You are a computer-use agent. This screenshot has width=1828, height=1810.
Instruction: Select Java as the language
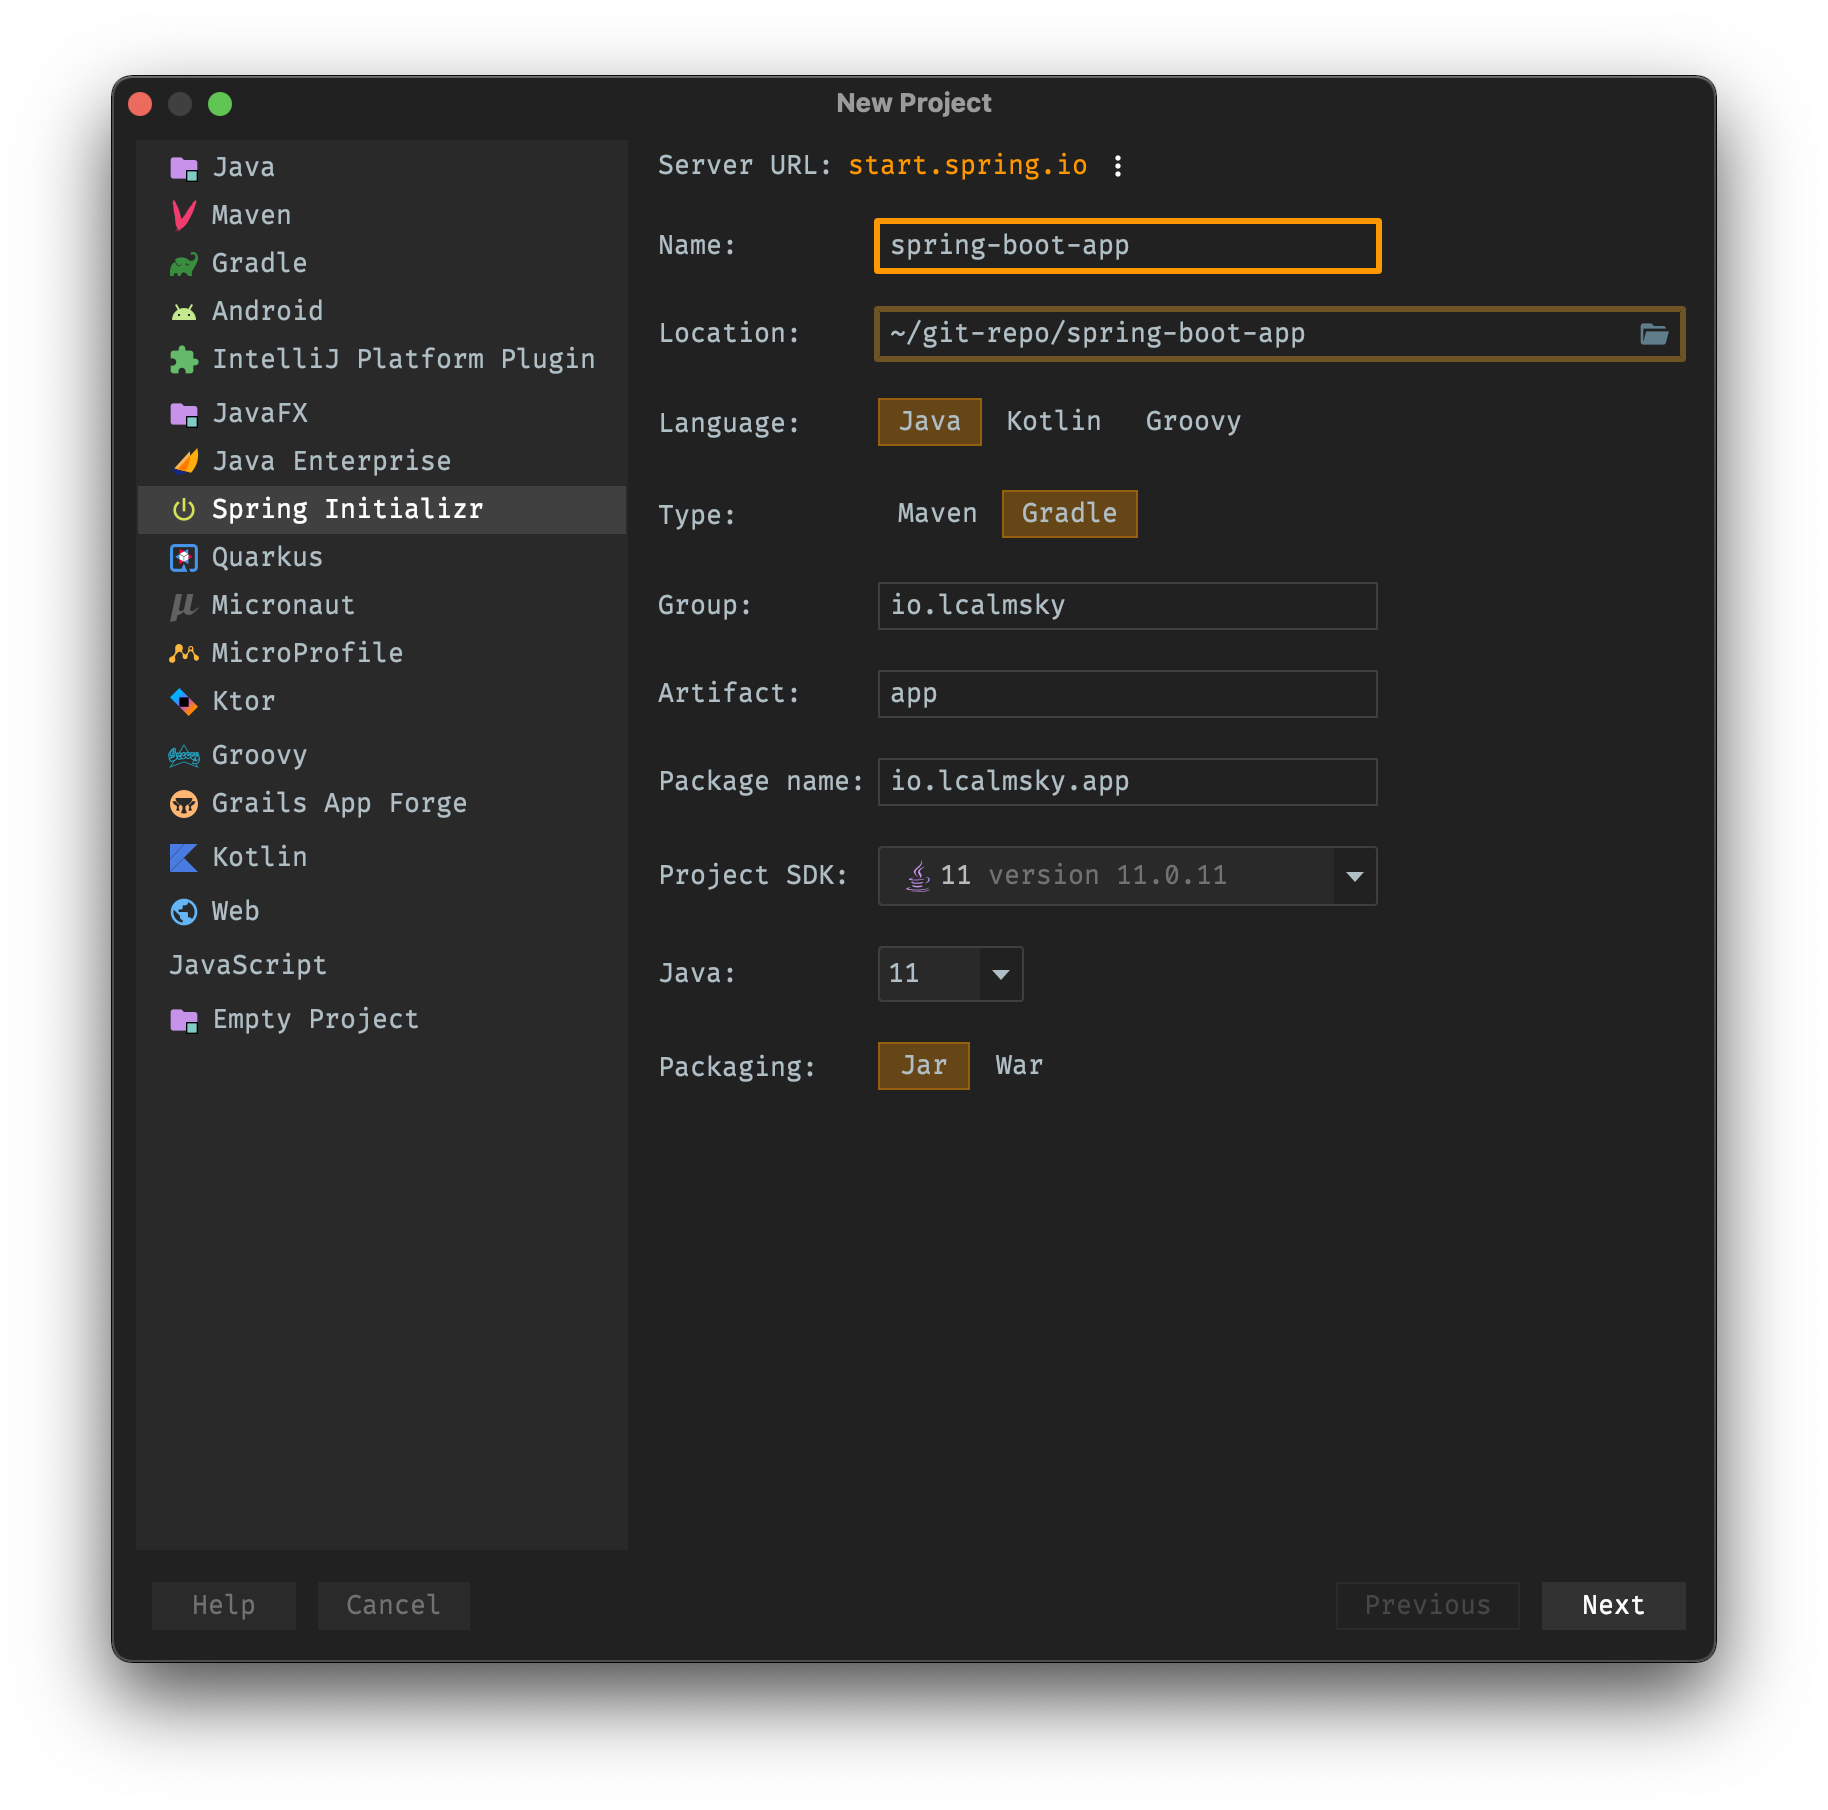[x=929, y=422]
